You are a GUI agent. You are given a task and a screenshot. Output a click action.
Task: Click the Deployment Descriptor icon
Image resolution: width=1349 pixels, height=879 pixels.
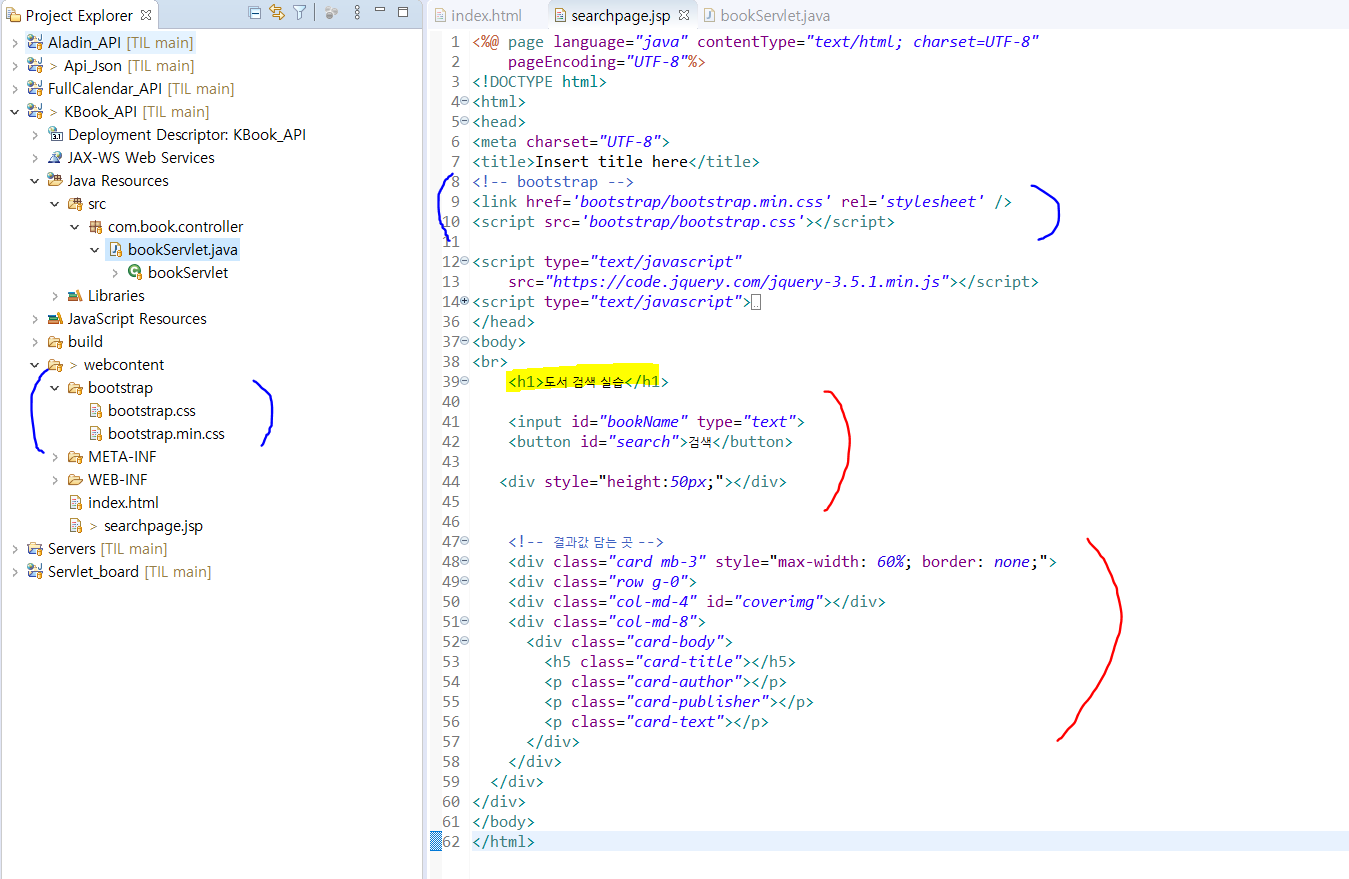coord(55,135)
